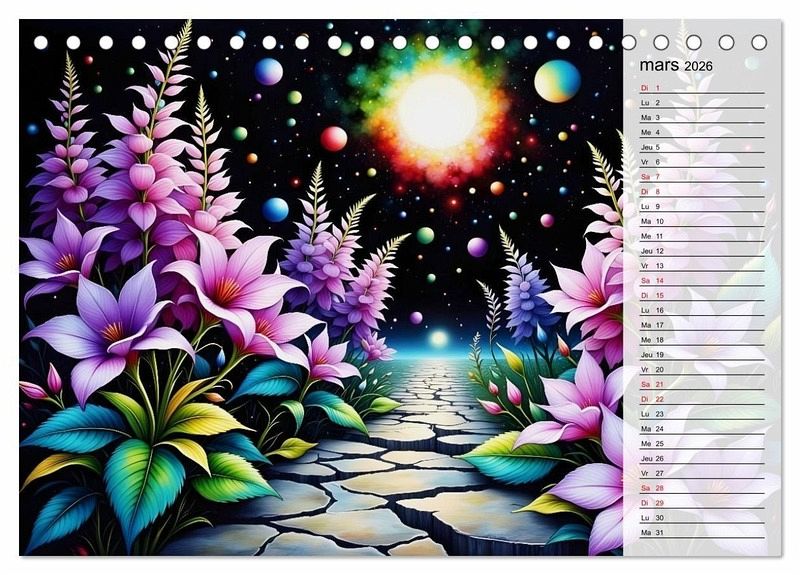Select the 'Me 25' date row

click(x=703, y=443)
